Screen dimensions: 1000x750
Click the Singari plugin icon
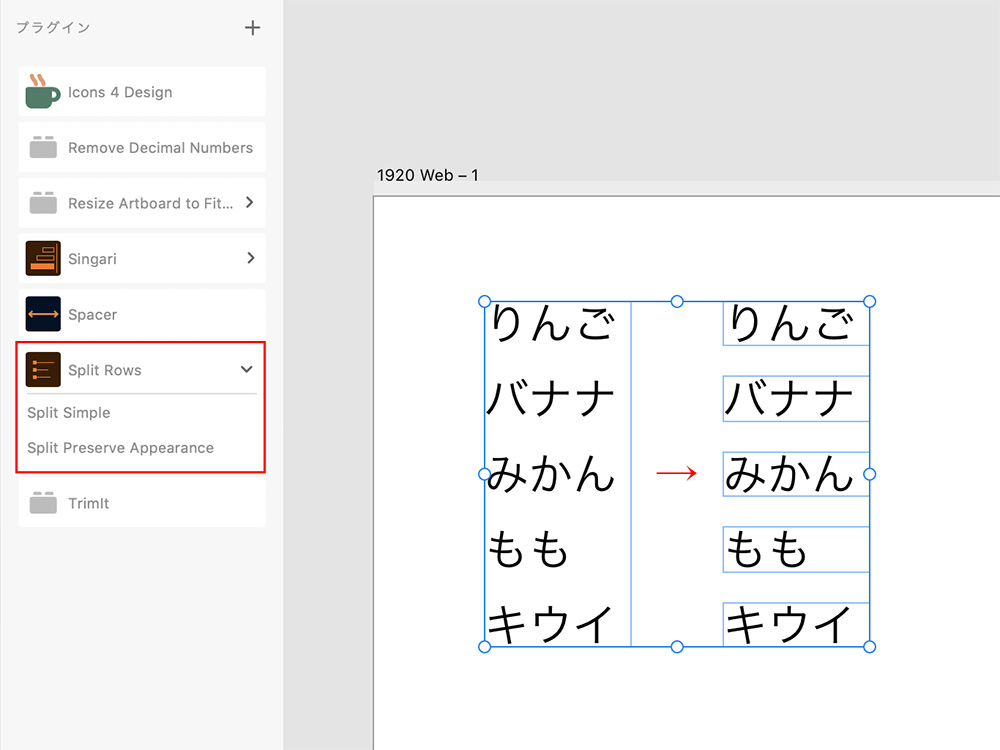pyautogui.click(x=43, y=259)
